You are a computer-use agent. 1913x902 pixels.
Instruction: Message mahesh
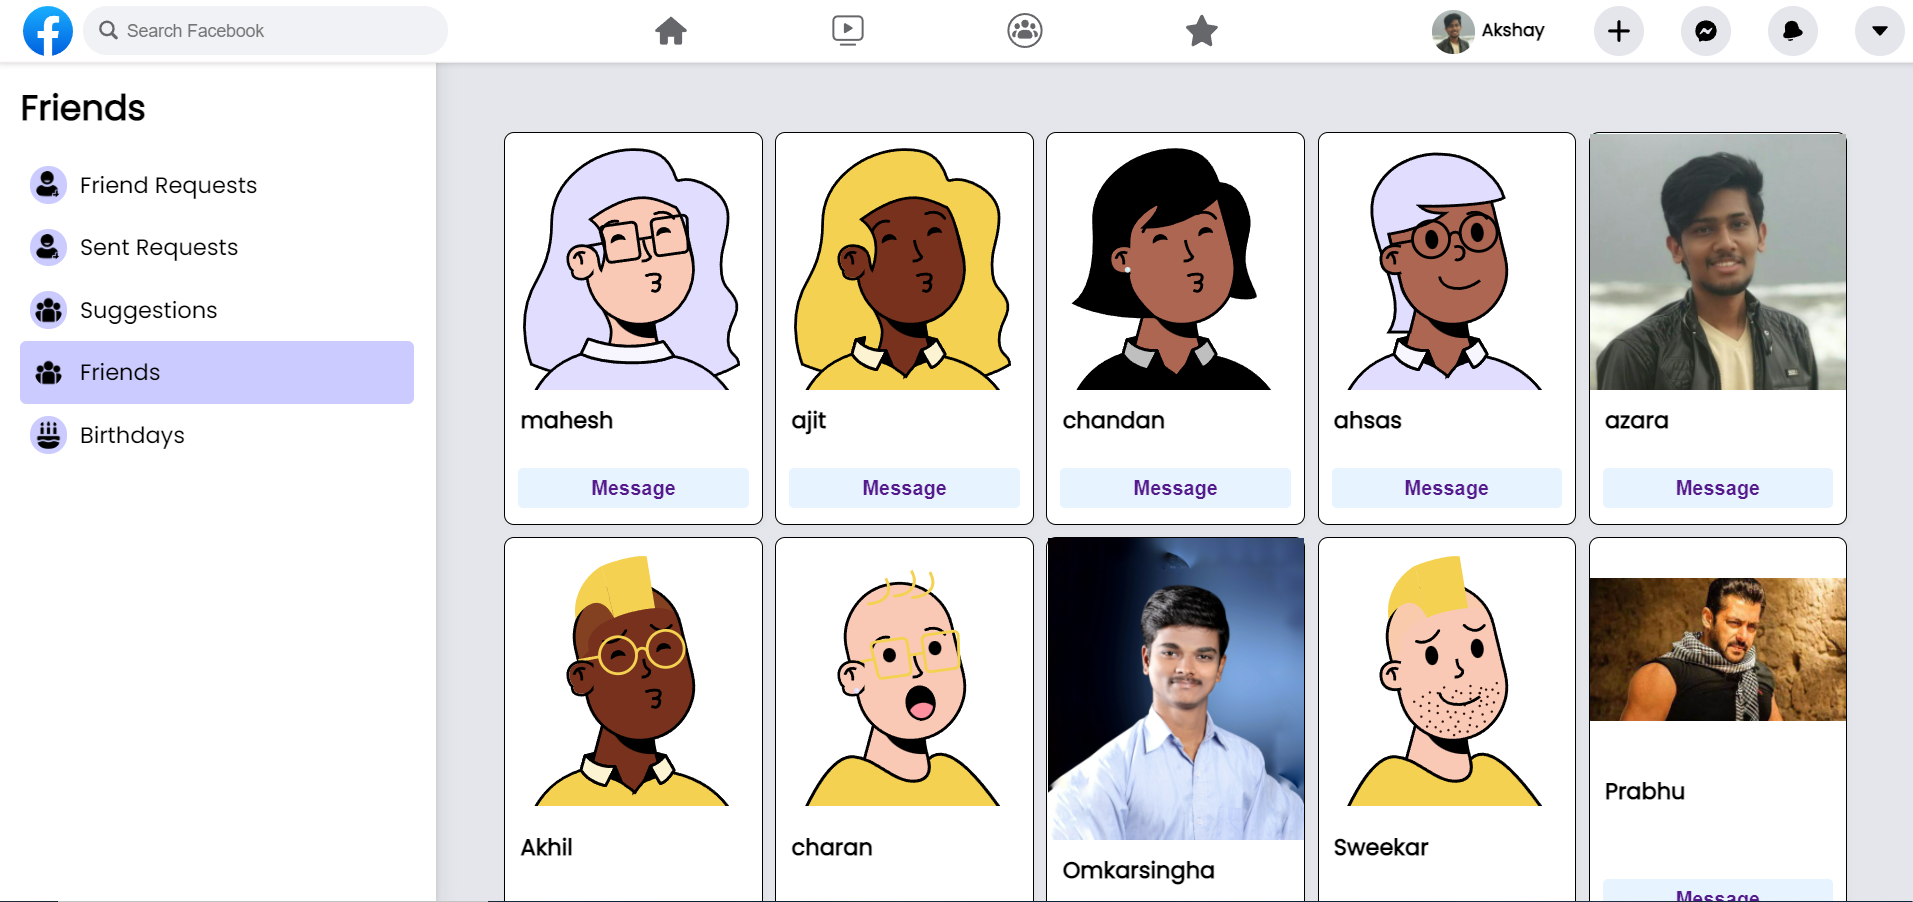(633, 488)
